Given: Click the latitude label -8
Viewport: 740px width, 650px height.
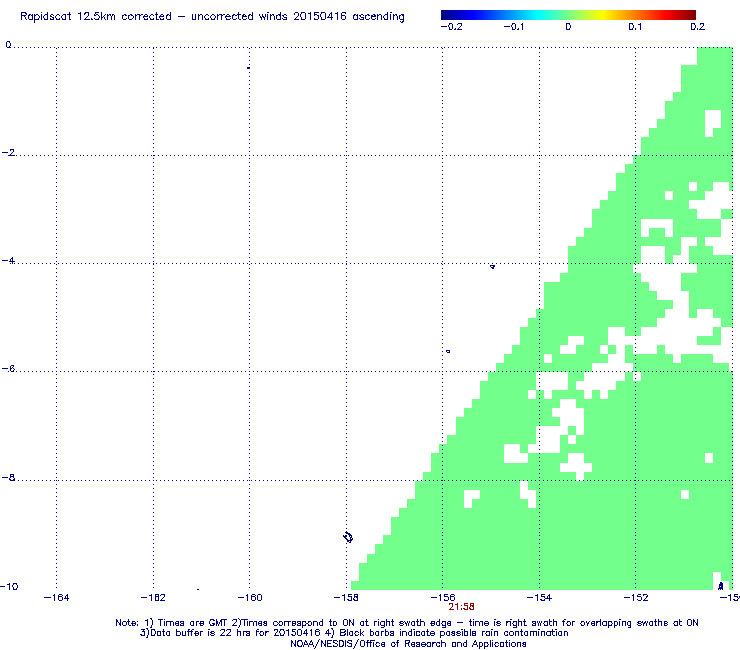Looking at the screenshot, I should pos(8,477).
